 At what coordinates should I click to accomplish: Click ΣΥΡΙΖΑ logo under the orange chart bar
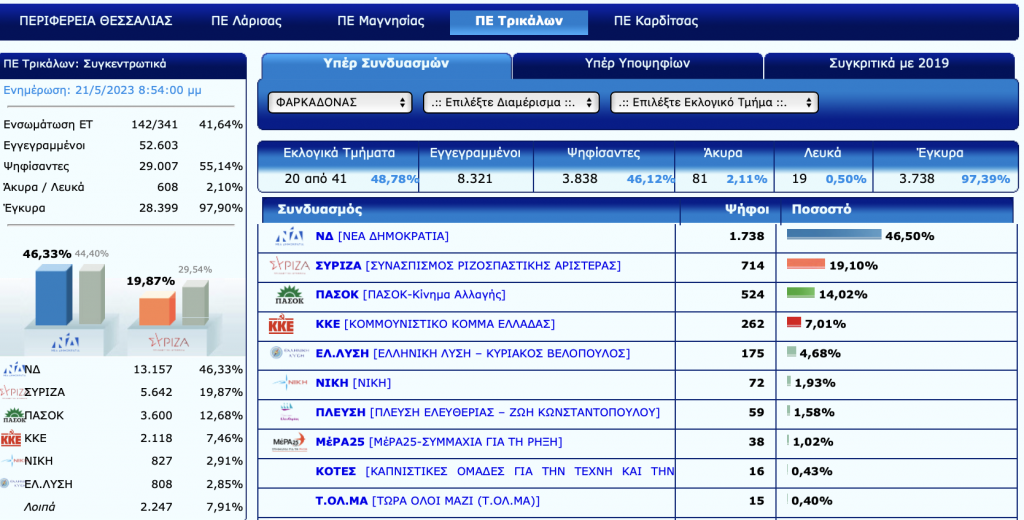pos(168,342)
